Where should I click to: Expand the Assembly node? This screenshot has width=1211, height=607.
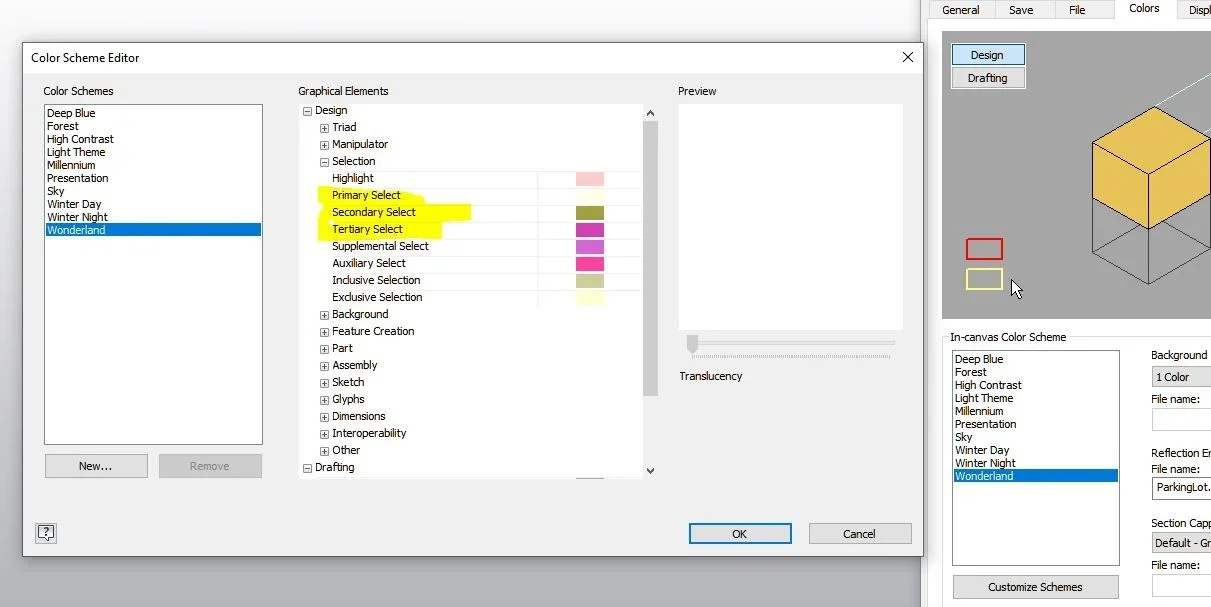pos(324,366)
